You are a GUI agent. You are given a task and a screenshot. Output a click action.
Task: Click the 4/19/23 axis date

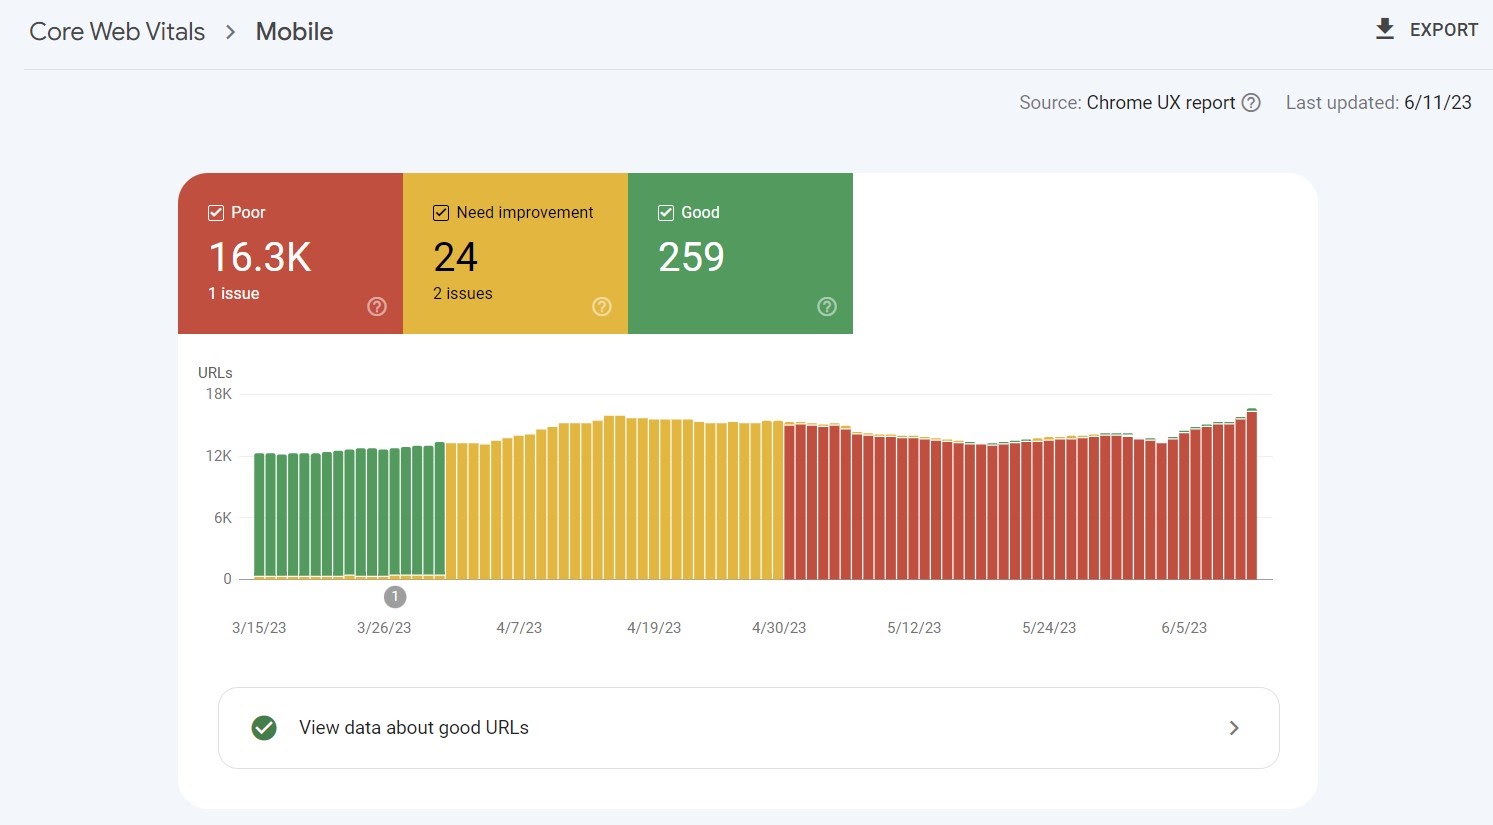pos(654,628)
